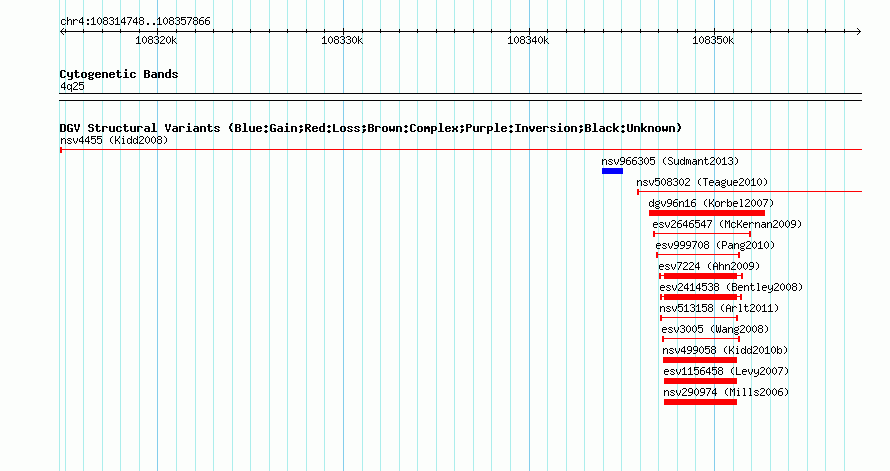Click the thin red line under esv999708
The image size is (890, 471).
pyautogui.click(x=698, y=255)
